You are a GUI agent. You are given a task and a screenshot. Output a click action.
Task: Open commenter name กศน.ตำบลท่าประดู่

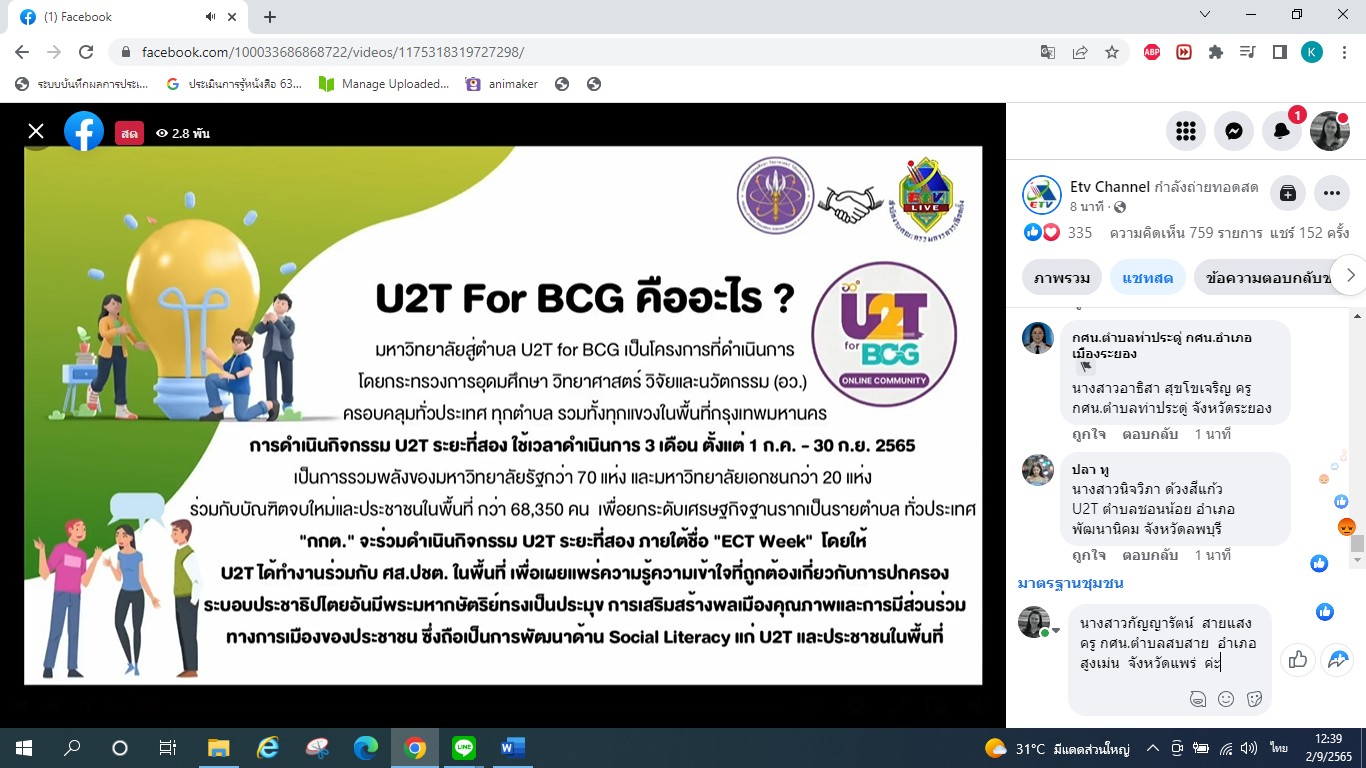1162,345
